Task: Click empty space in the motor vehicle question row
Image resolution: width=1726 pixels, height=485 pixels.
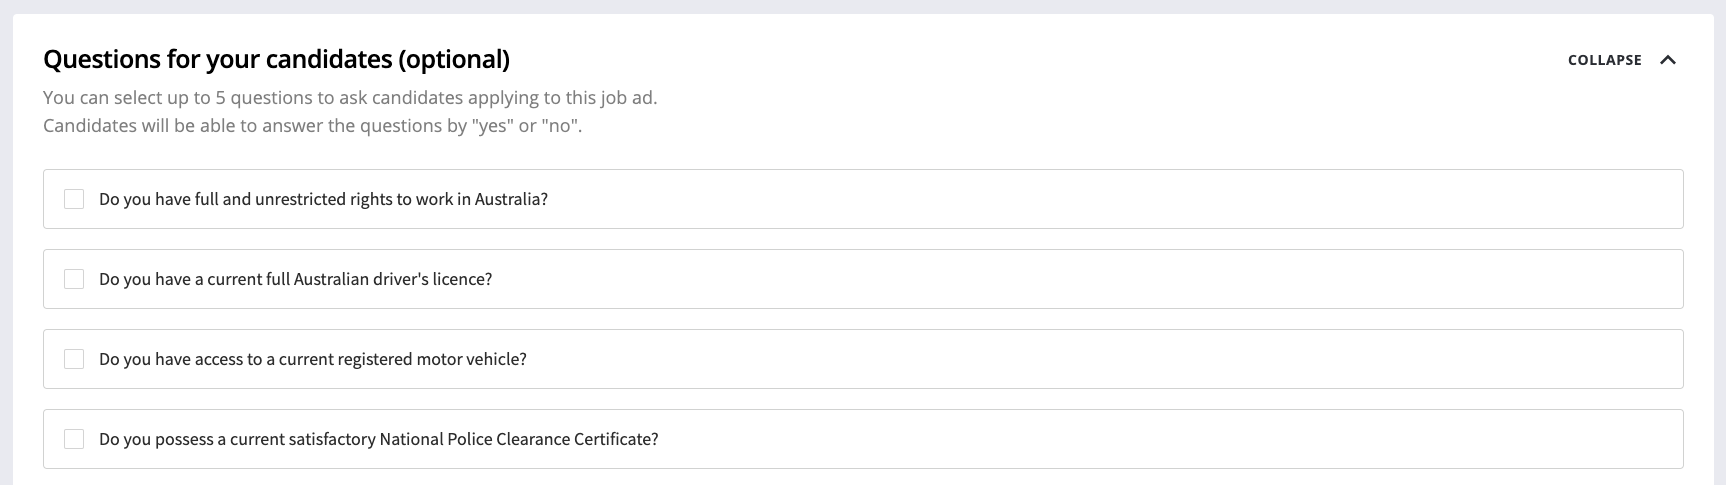Action: pyautogui.click(x=1100, y=359)
